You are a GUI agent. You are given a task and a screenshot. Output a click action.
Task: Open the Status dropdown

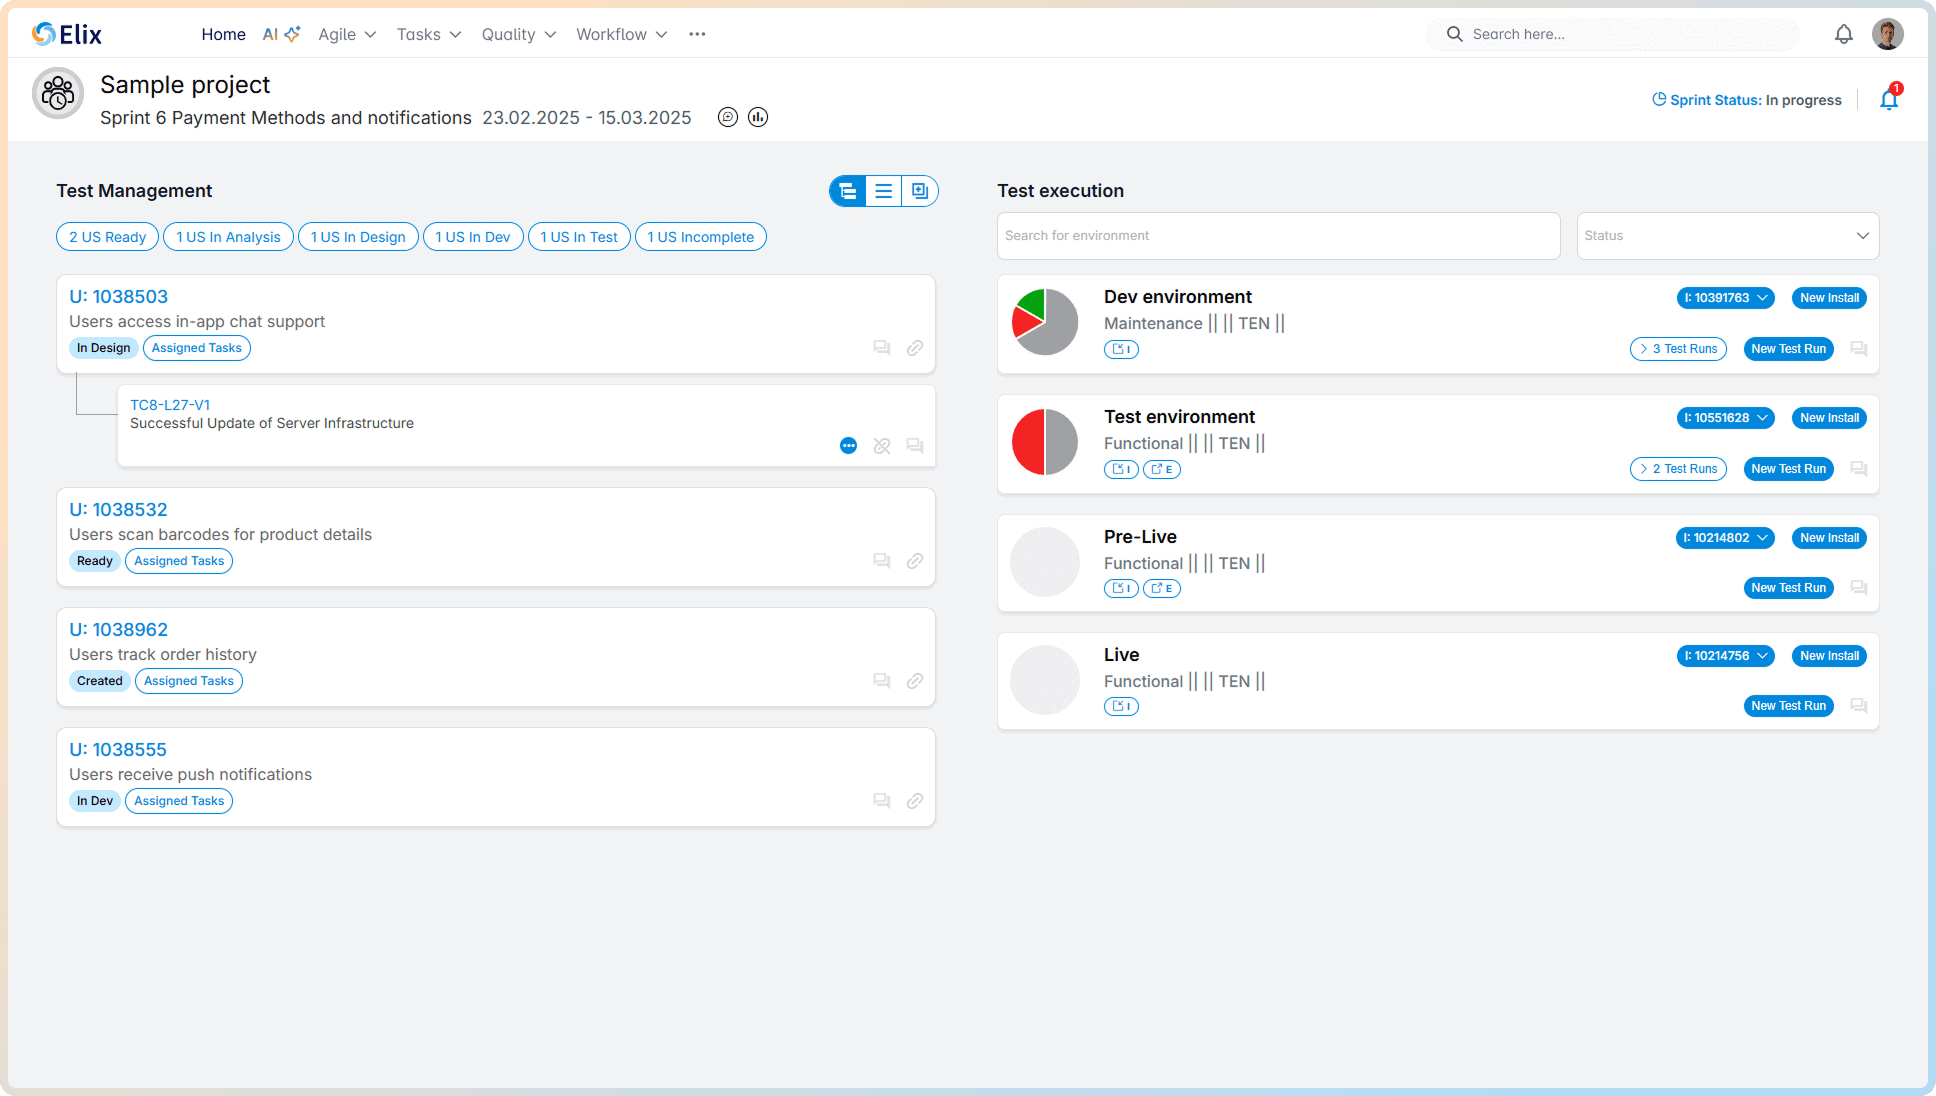pyautogui.click(x=1728, y=236)
